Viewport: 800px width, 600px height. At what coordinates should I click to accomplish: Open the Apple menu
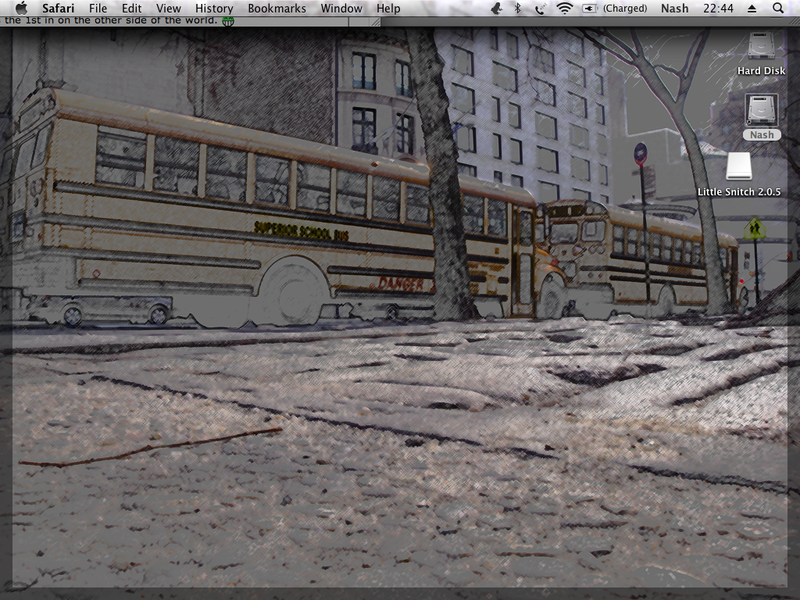(21, 8)
